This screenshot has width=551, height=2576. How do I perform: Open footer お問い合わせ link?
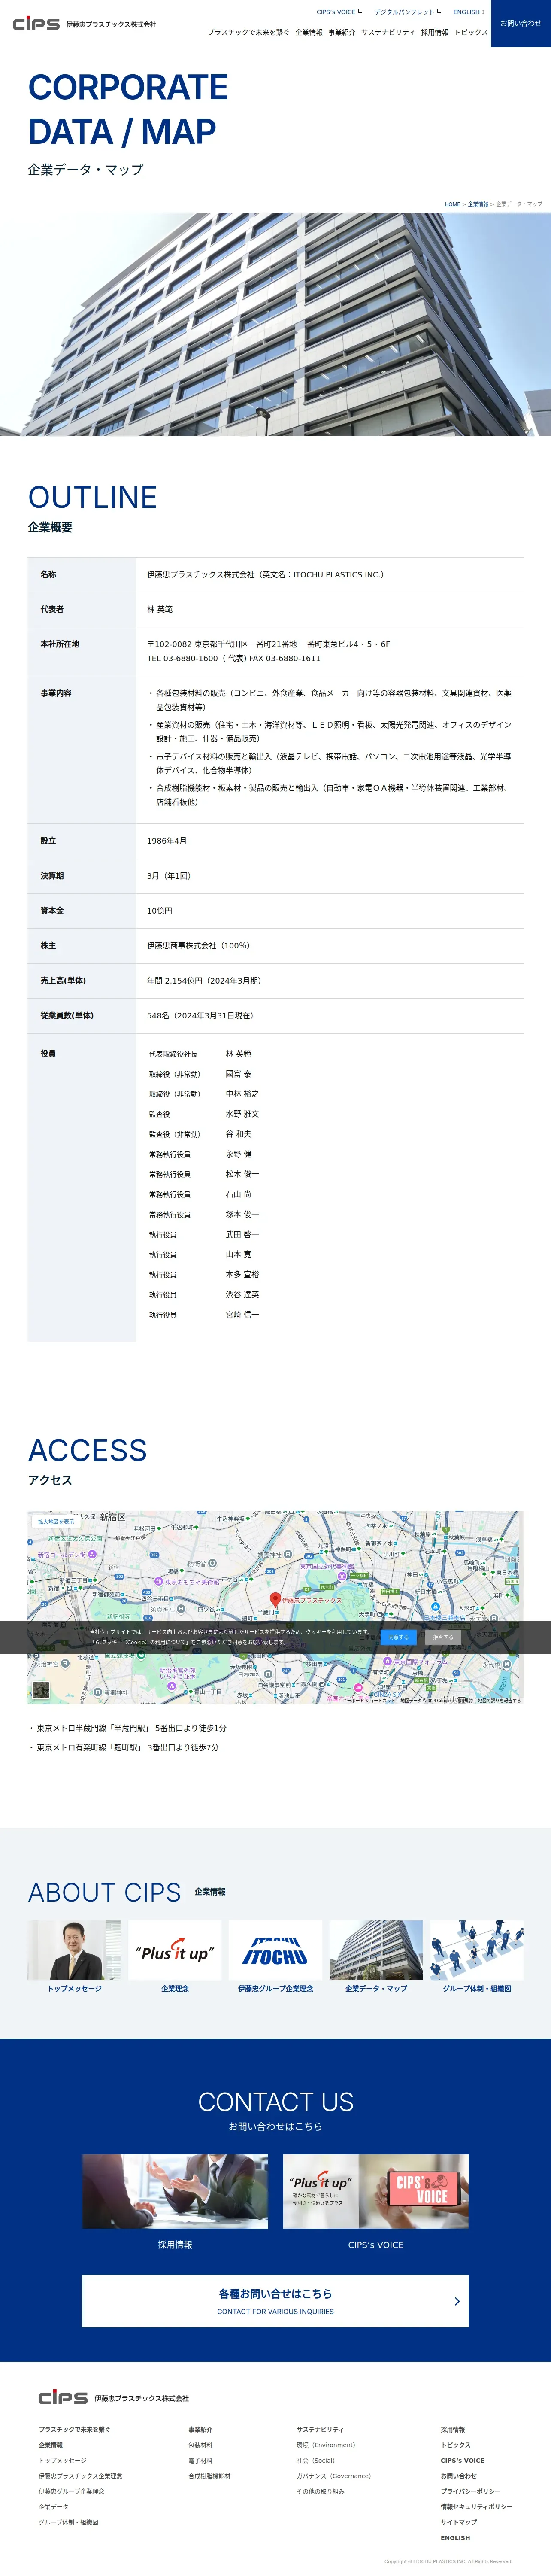459,2476
